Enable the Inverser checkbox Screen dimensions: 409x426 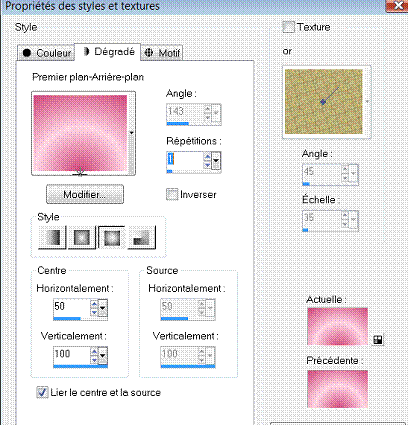point(172,194)
